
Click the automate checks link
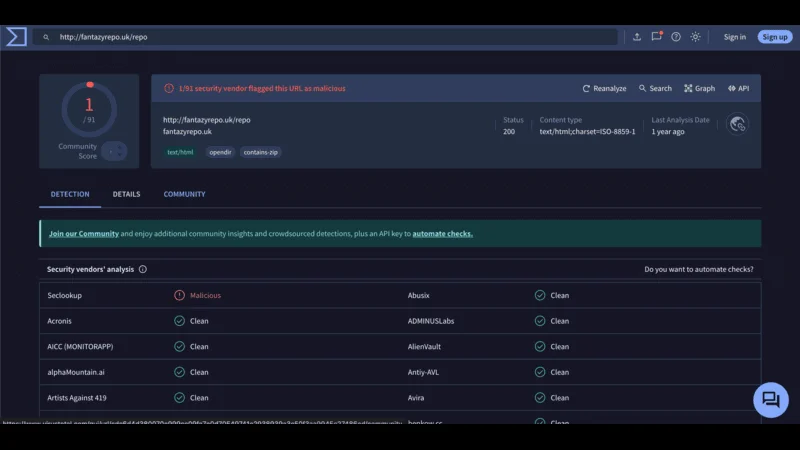(442, 234)
